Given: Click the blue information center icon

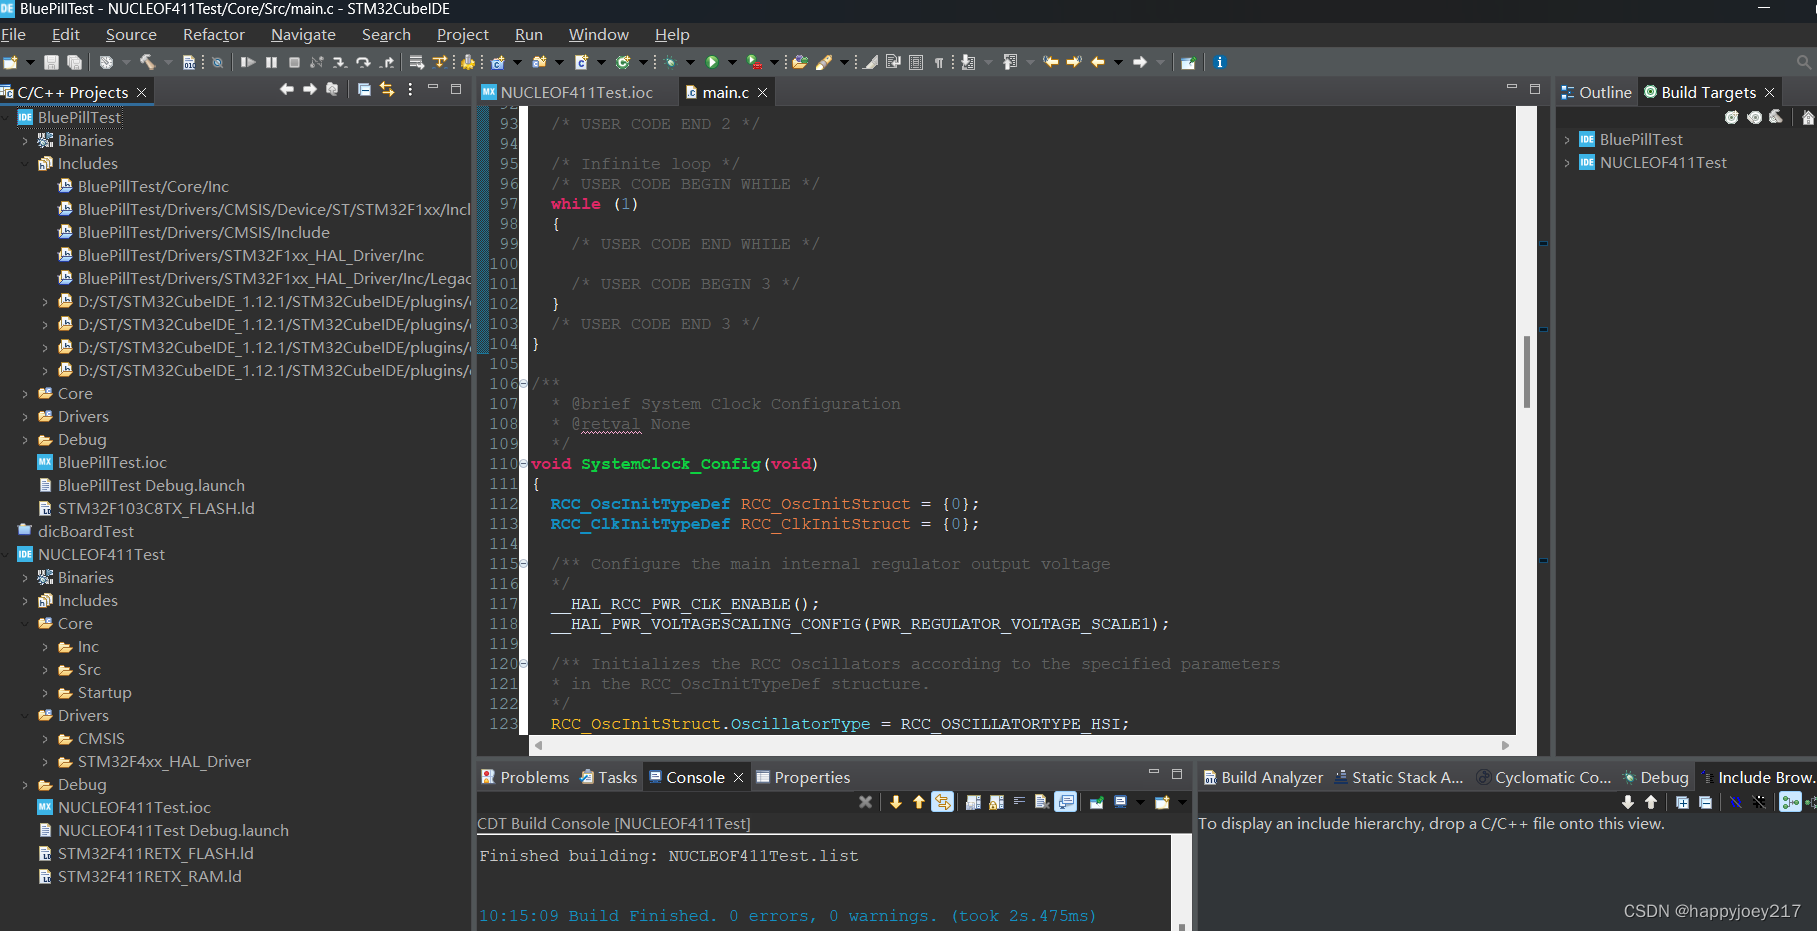Looking at the screenshot, I should [1219, 62].
